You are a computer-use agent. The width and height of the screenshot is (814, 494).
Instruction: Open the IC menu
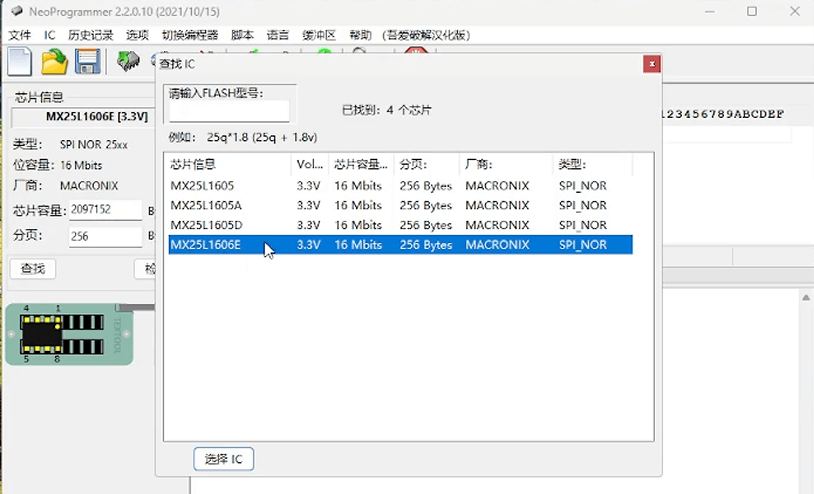(x=49, y=35)
